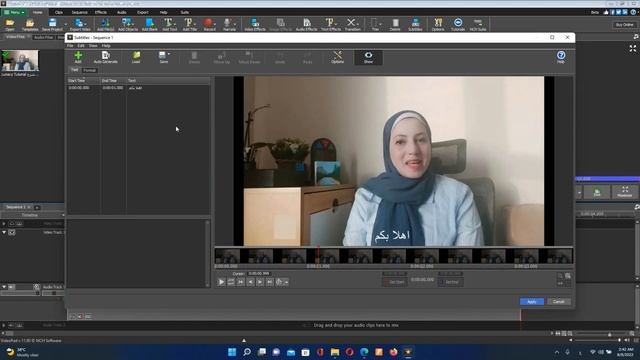Open Options in Subtitles toolbar

pyautogui.click(x=338, y=57)
